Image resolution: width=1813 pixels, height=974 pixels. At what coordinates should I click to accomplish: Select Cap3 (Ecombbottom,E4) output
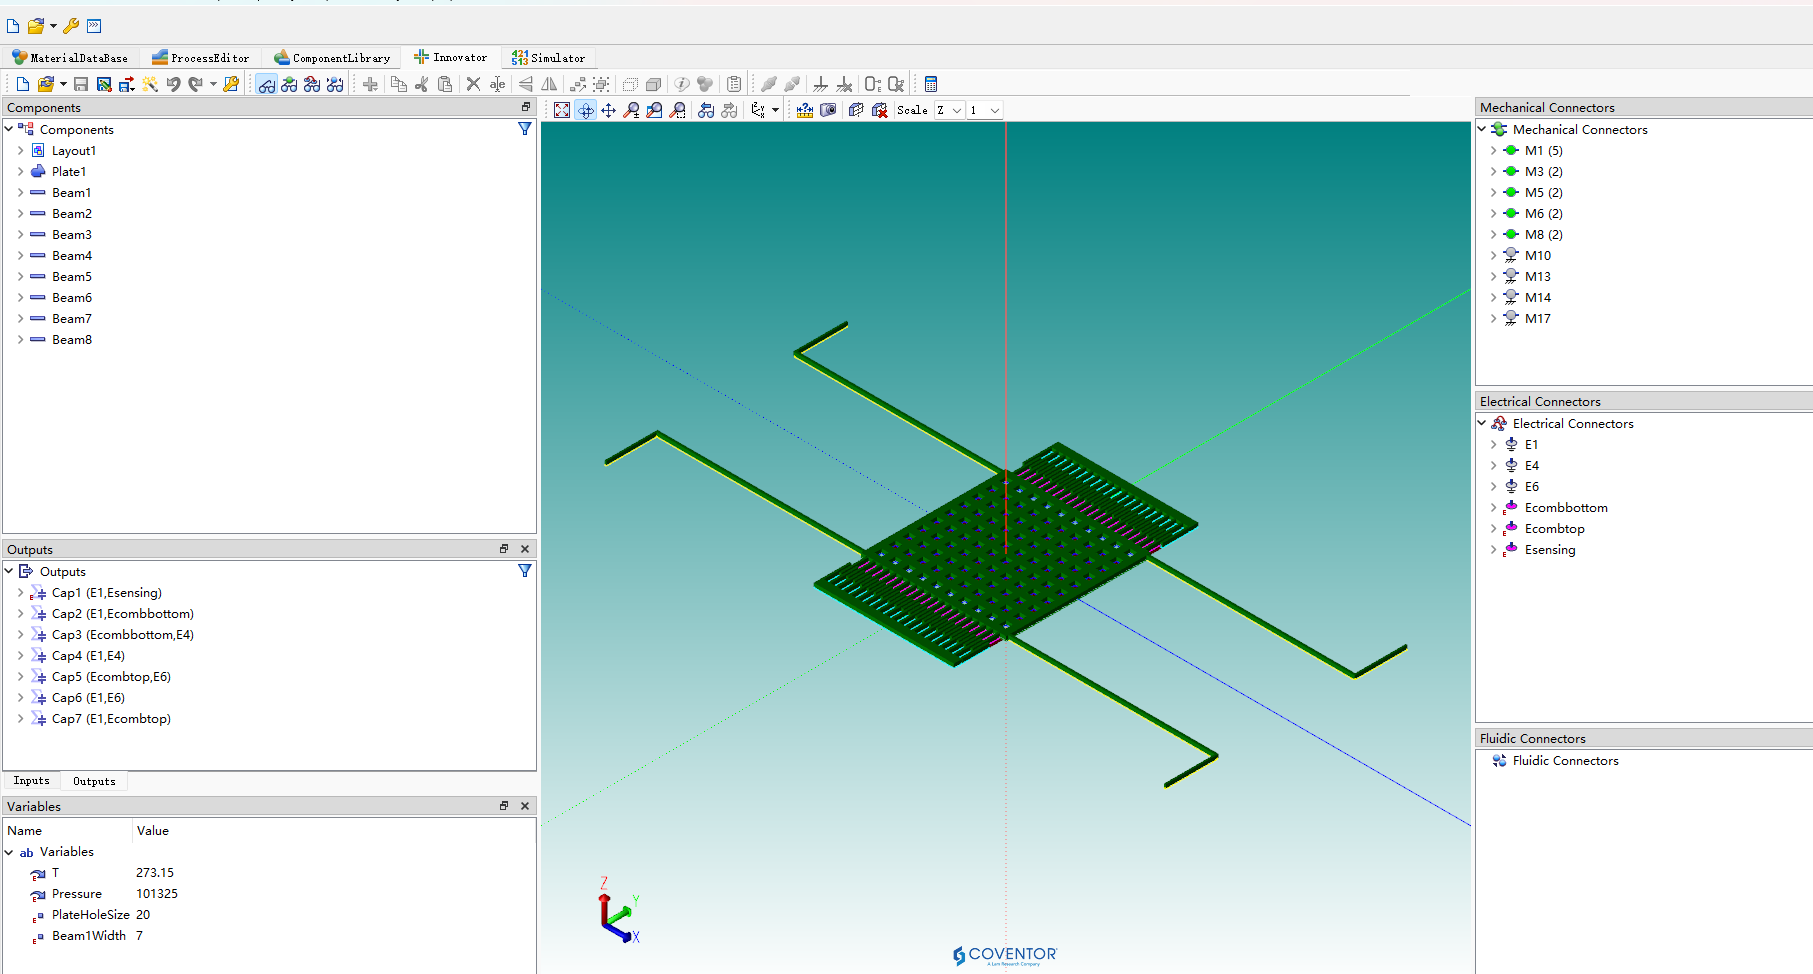(x=122, y=635)
